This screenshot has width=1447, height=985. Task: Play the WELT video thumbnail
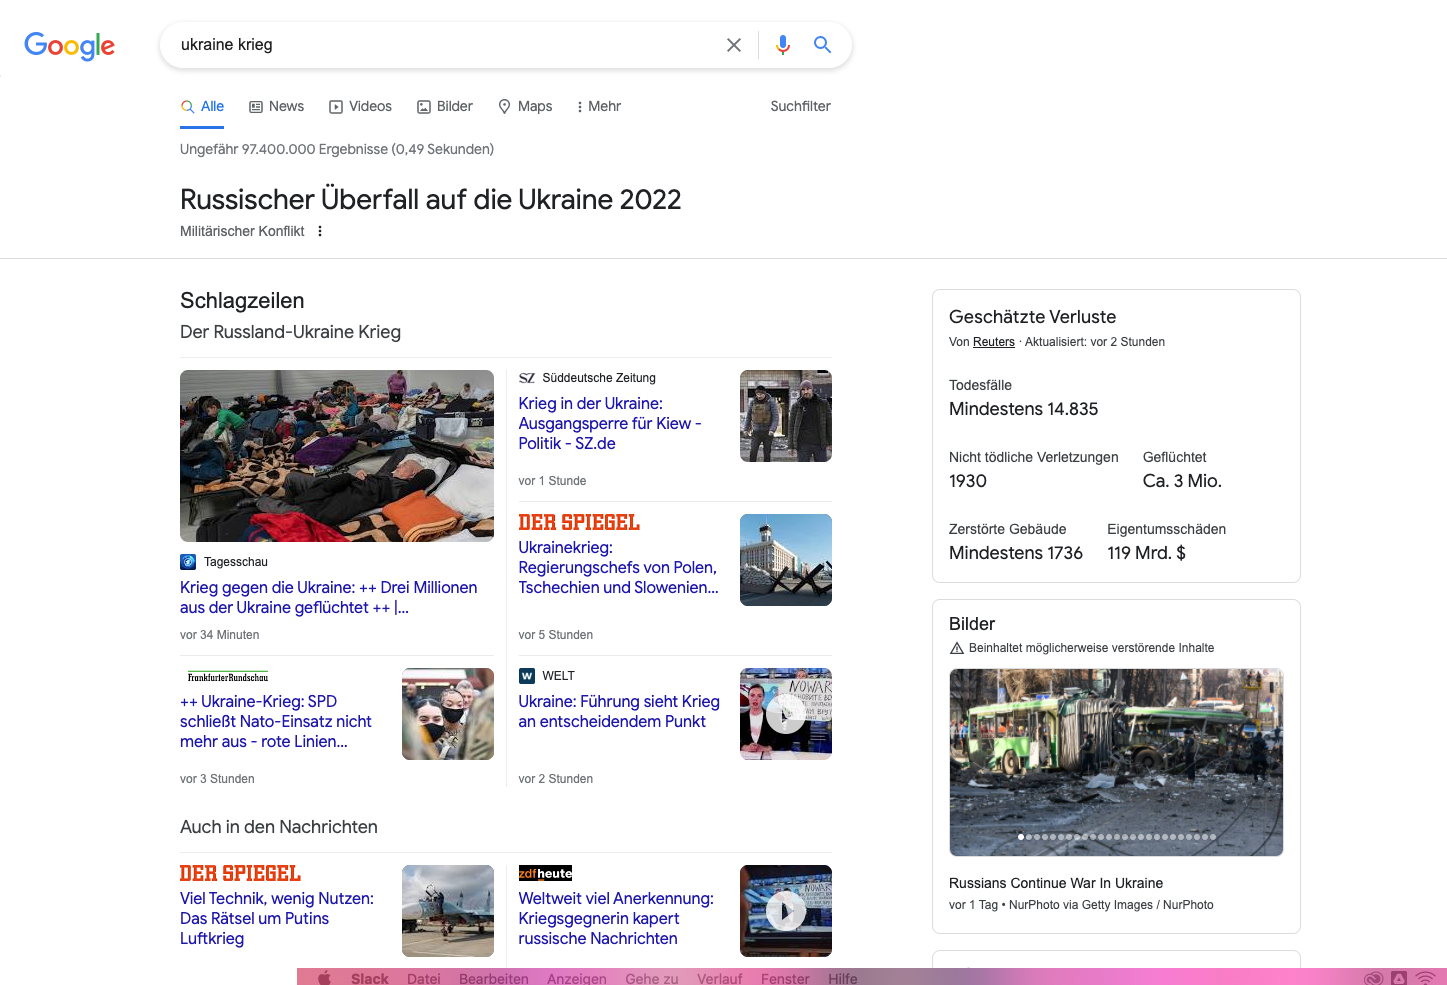786,714
